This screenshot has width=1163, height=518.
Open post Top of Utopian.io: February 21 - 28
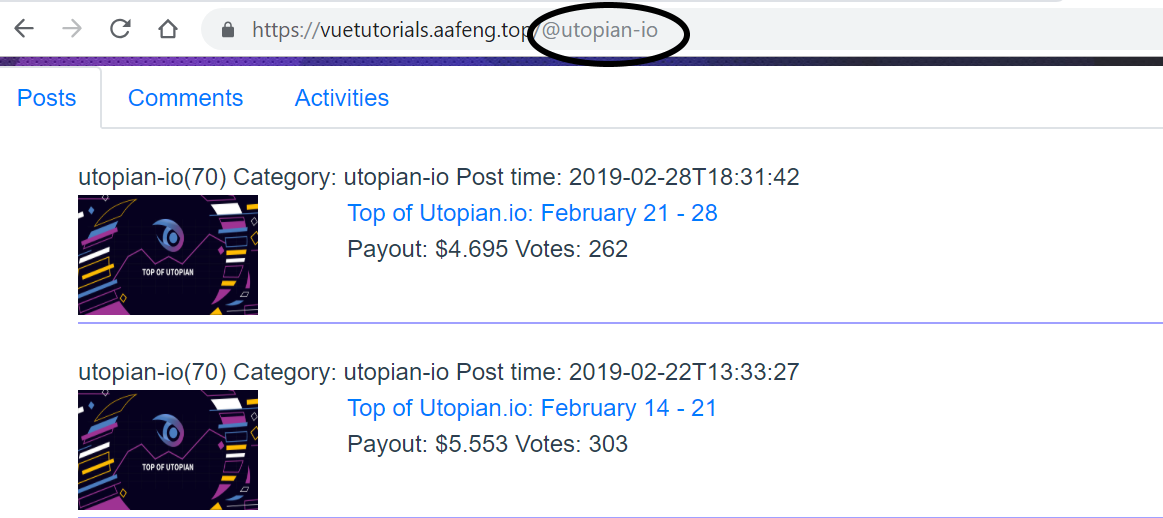coord(533,213)
